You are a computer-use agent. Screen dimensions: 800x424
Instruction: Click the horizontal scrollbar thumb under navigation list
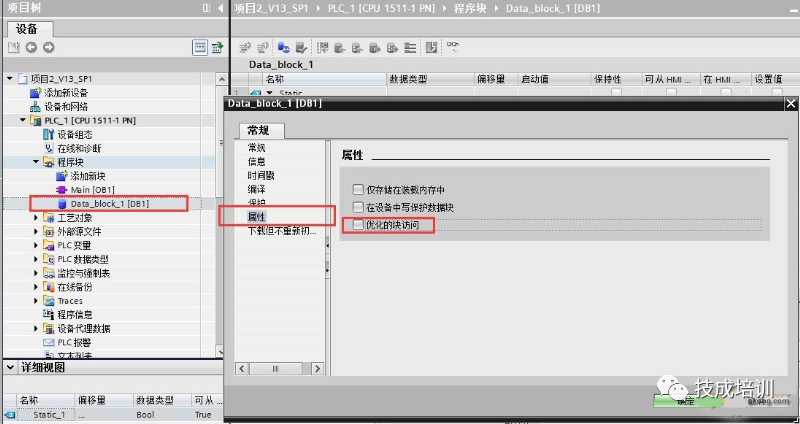click(x=275, y=368)
